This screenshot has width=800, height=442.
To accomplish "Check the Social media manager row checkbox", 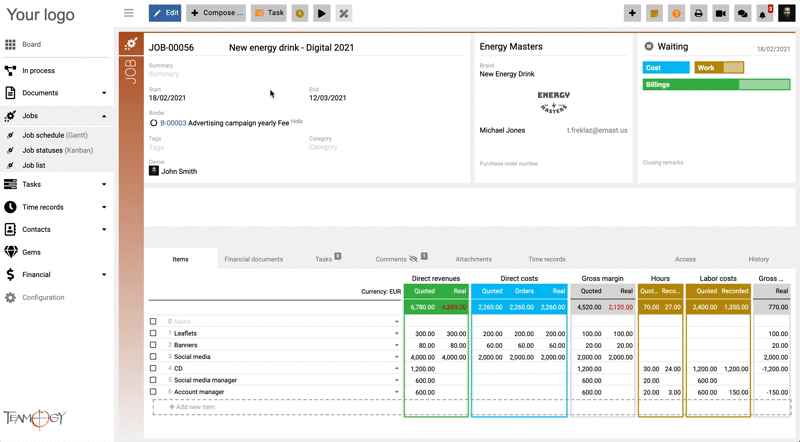I will click(x=153, y=380).
